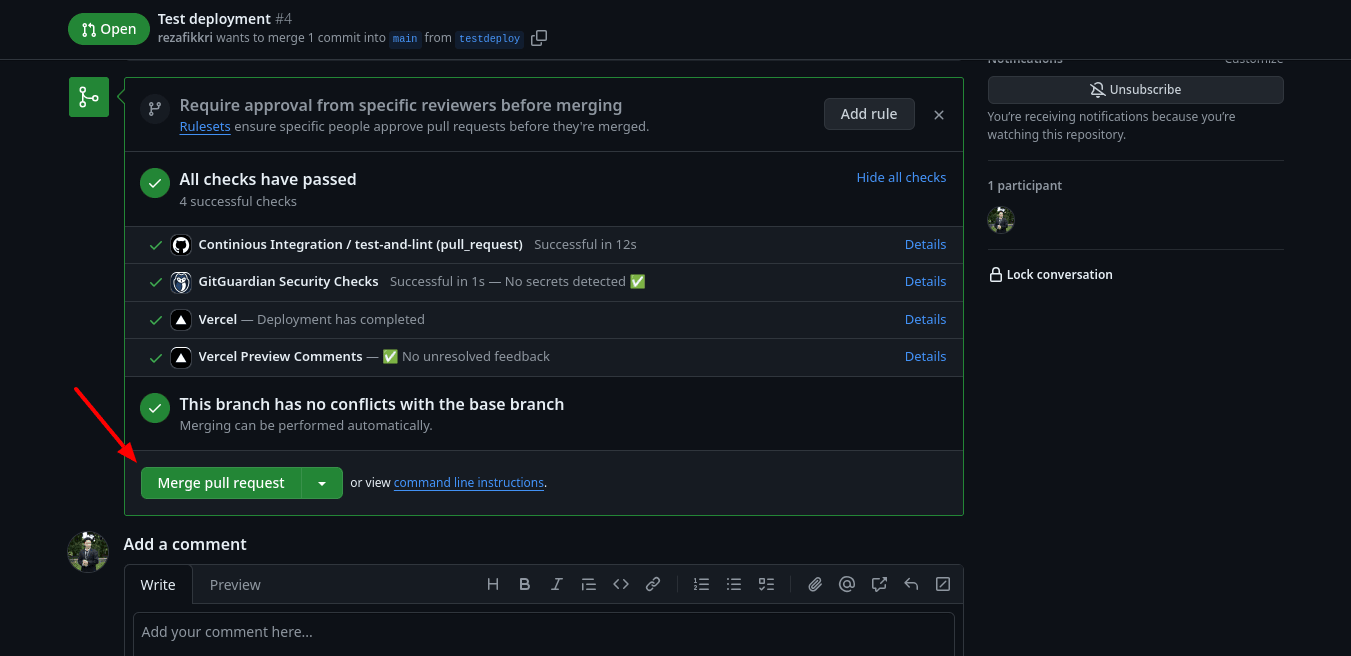Click the Vercel triangle logo for Deployment row
The height and width of the screenshot is (656, 1351).
[x=181, y=320]
